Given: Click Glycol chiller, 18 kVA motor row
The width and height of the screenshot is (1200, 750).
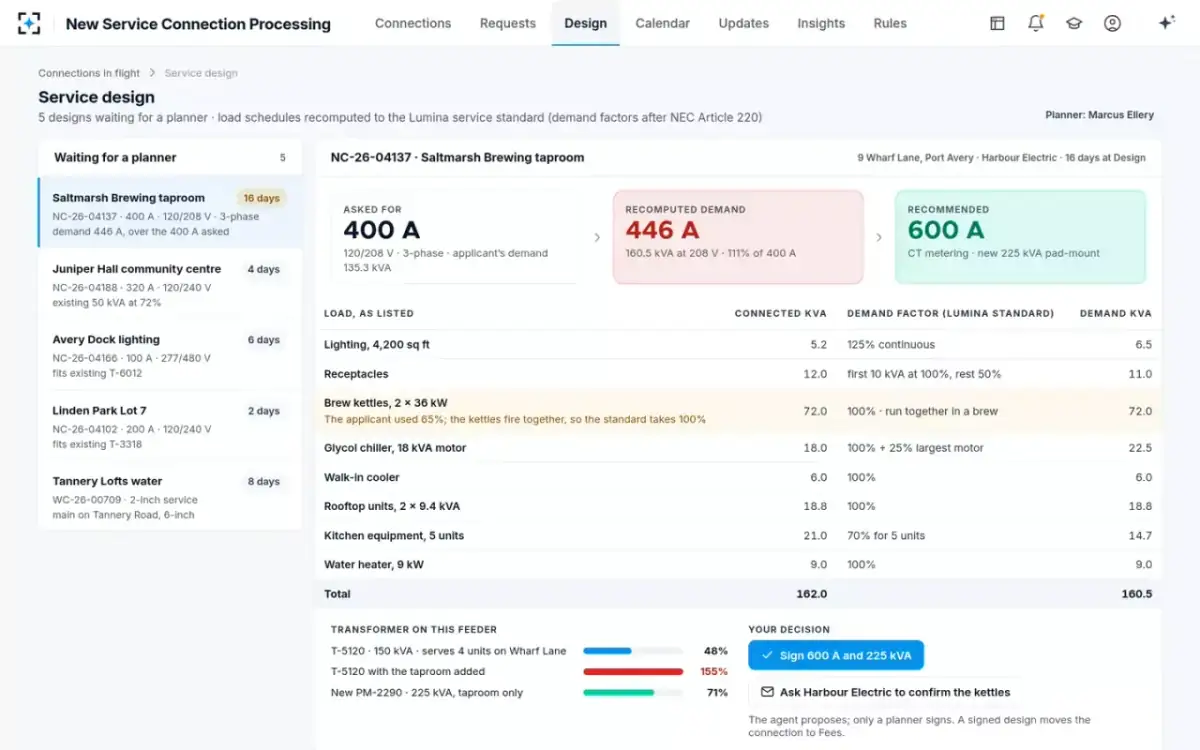Looking at the screenshot, I should point(738,448).
